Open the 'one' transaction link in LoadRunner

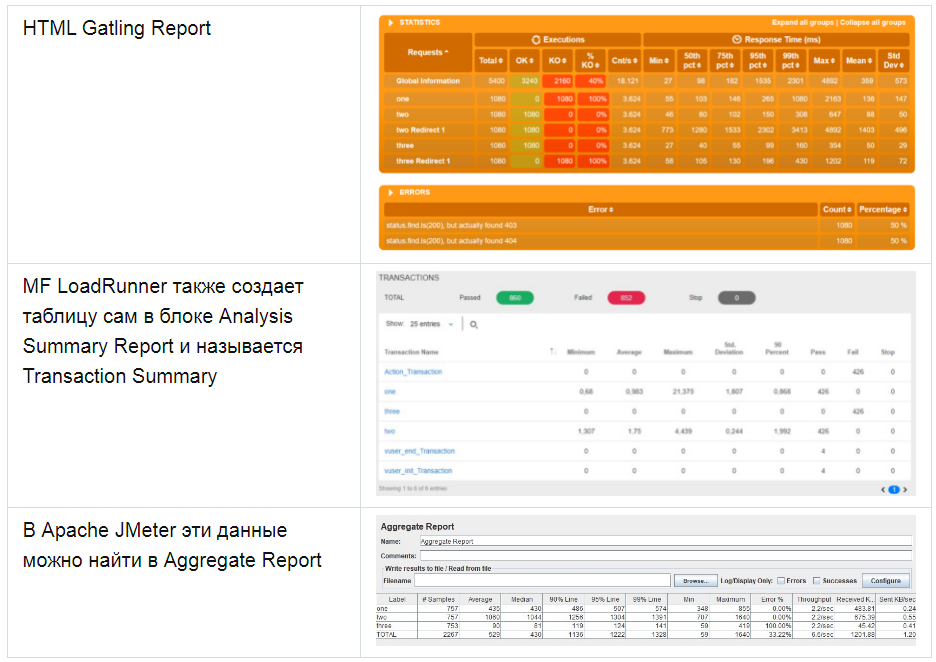pyautogui.click(x=390, y=392)
